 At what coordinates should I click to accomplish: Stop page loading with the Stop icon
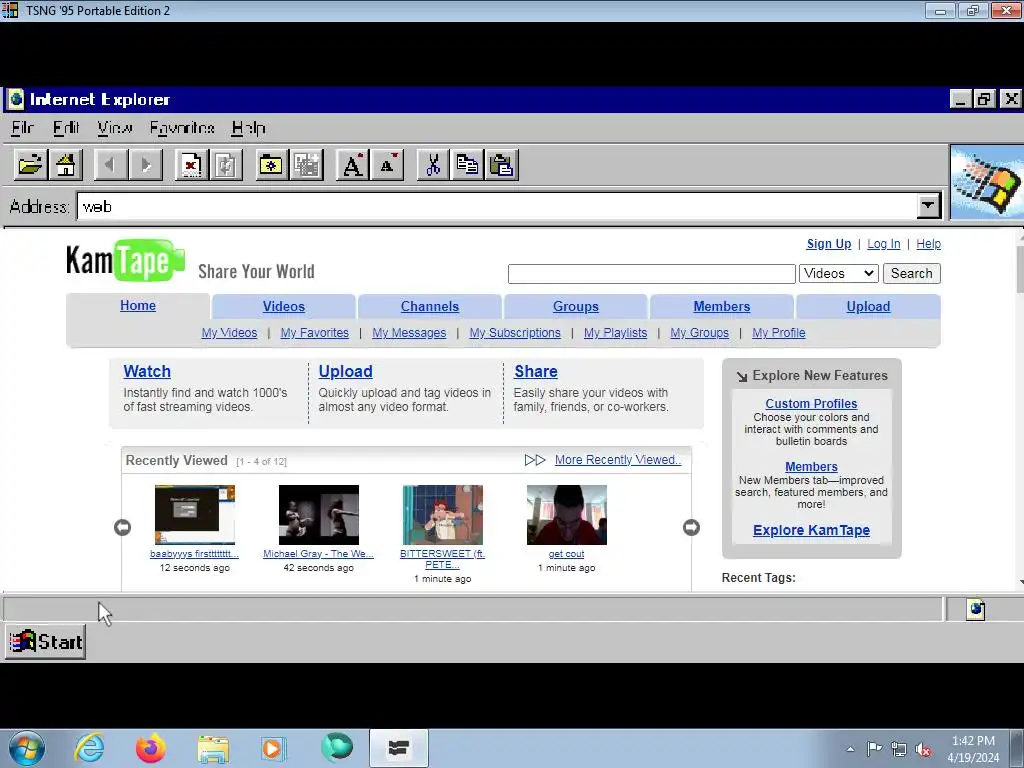coord(191,165)
